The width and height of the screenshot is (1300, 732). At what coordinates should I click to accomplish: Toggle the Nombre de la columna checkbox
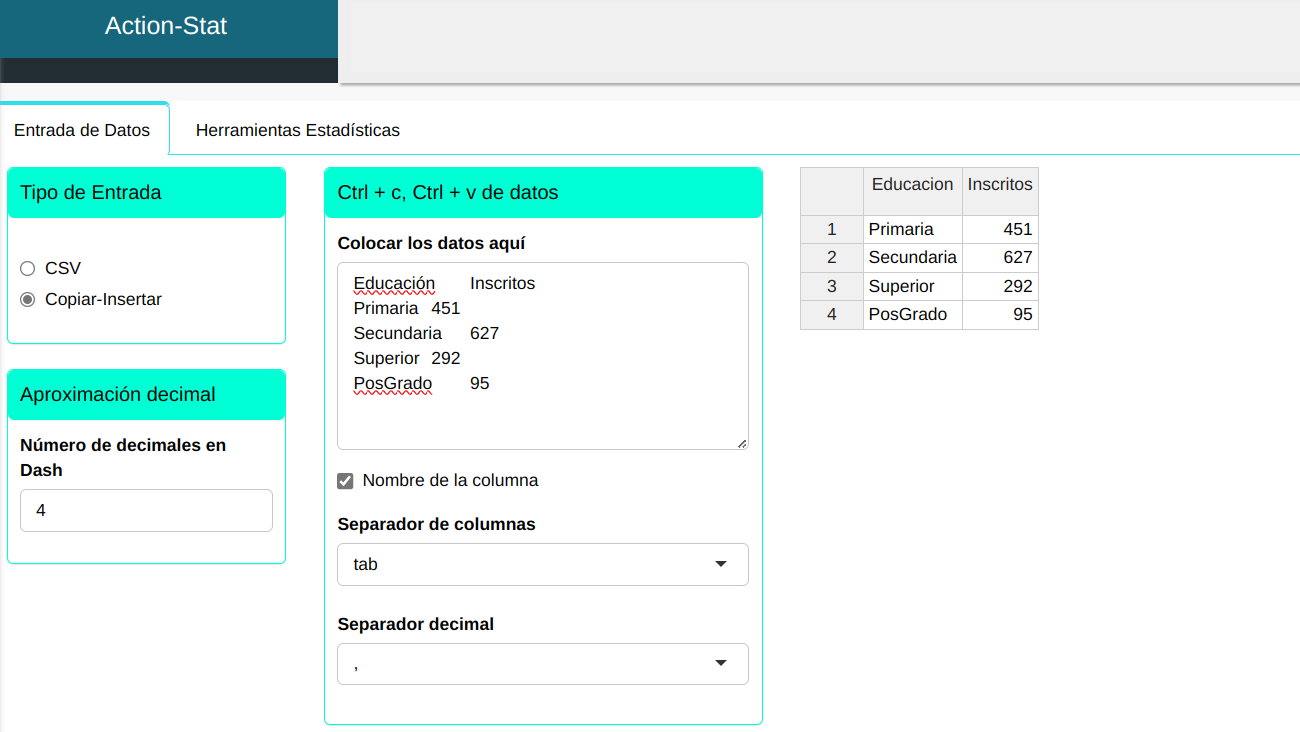point(346,481)
